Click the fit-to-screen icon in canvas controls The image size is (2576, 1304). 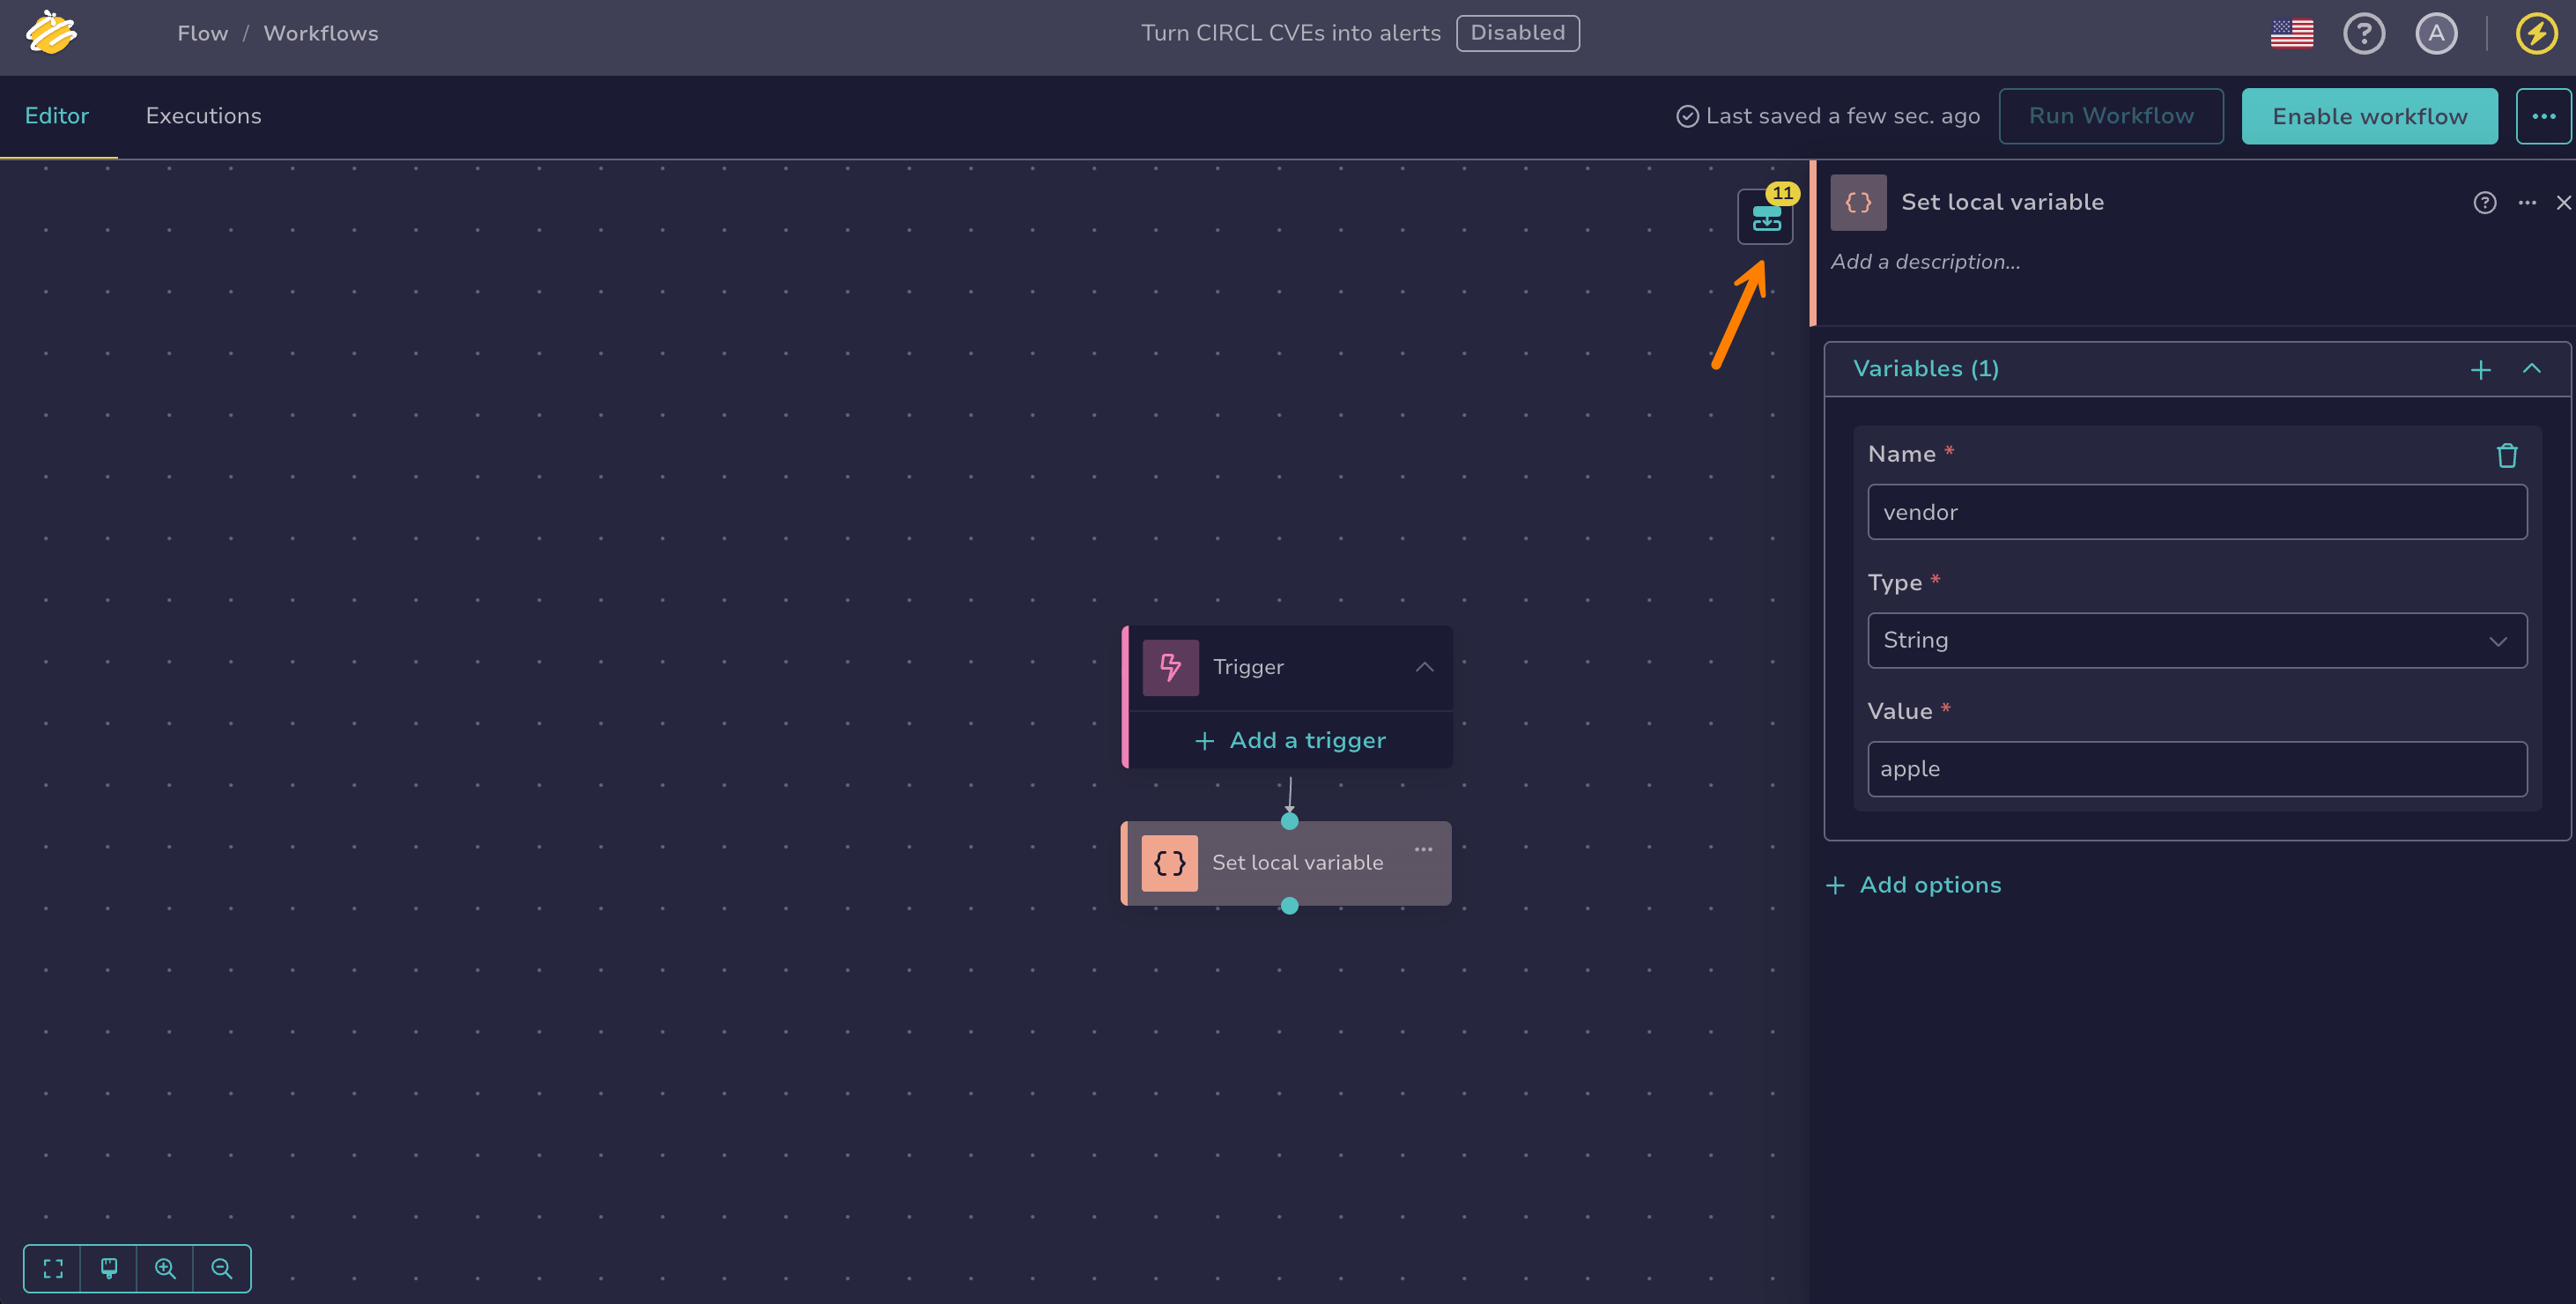pyautogui.click(x=53, y=1269)
